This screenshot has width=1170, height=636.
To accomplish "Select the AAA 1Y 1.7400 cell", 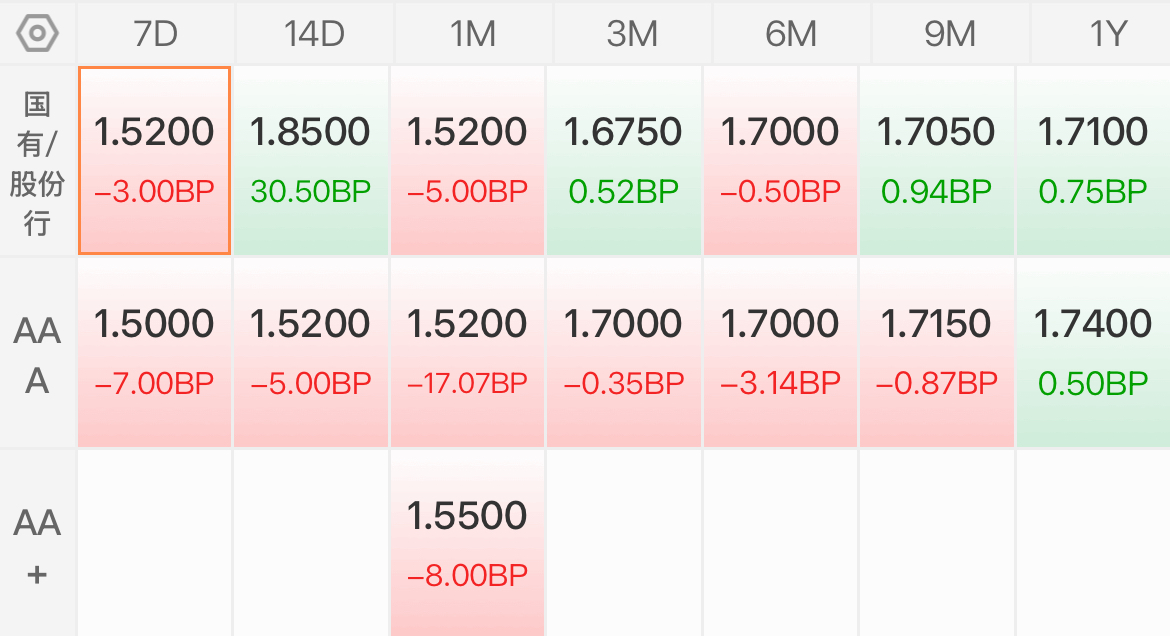I will coord(1093,352).
